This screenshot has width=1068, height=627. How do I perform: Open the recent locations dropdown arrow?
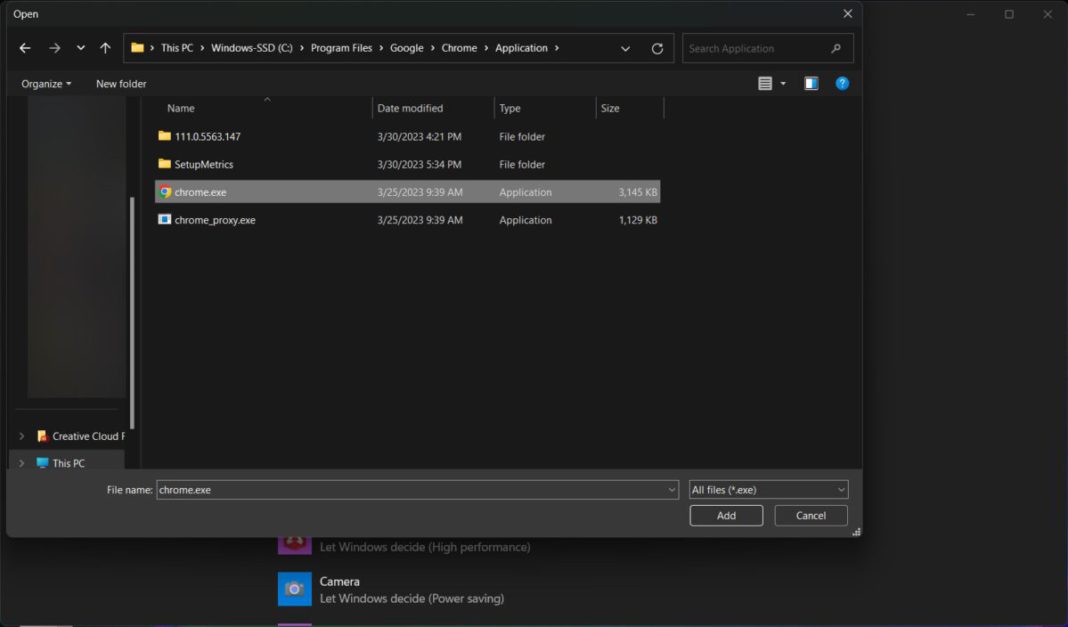pos(81,48)
